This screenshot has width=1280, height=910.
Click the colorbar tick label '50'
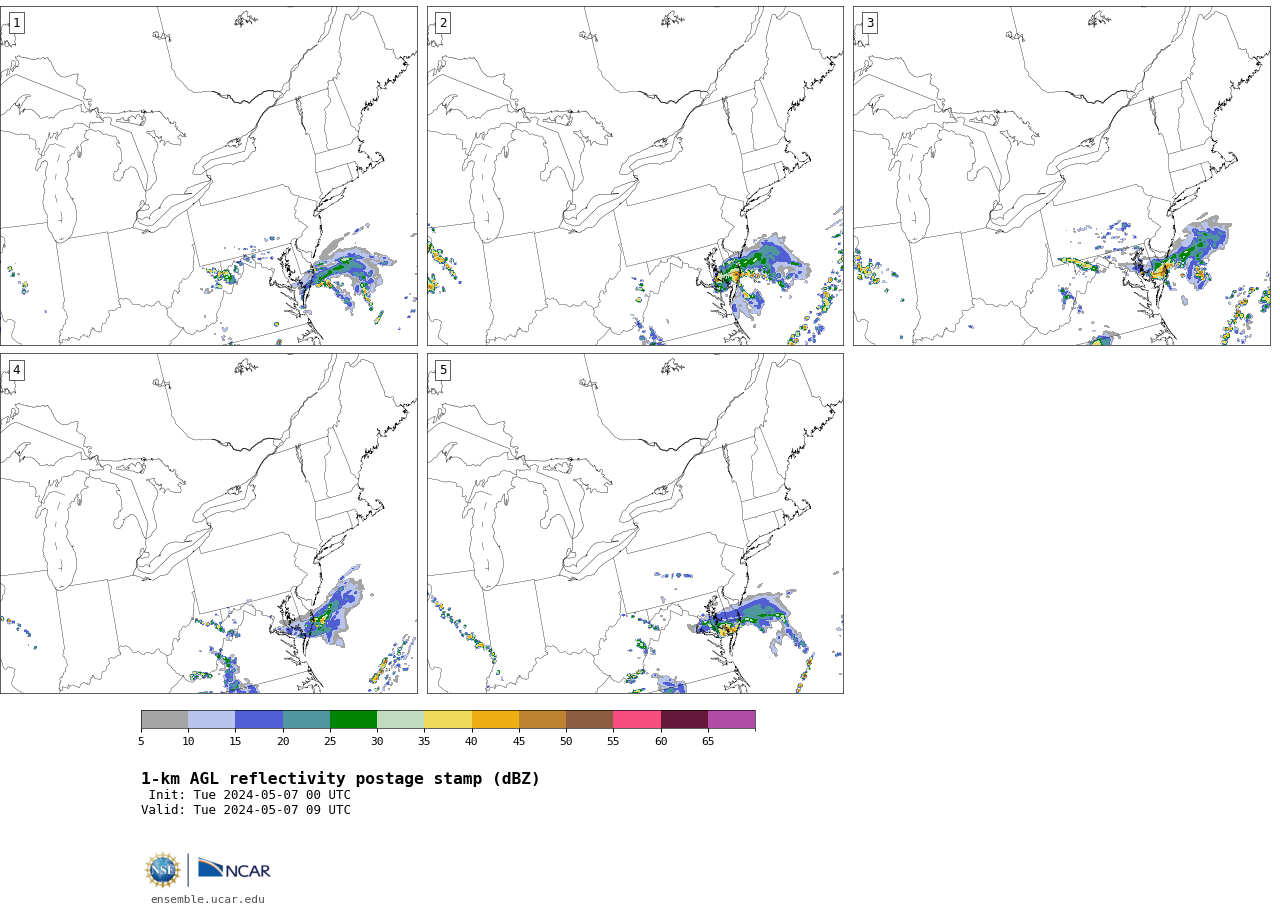coord(566,741)
